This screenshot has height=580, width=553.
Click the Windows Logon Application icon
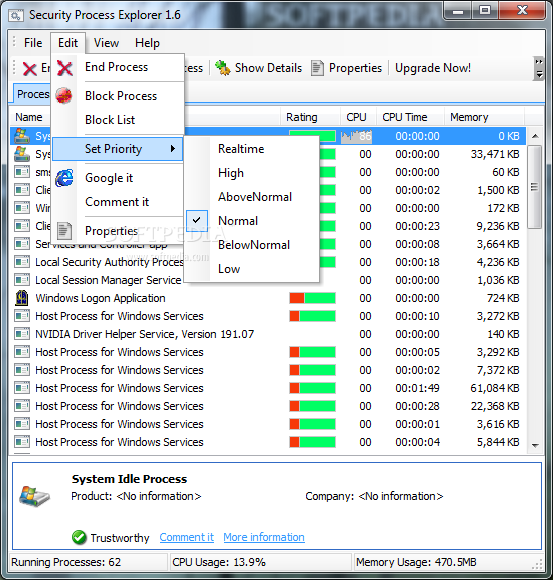coord(22,298)
